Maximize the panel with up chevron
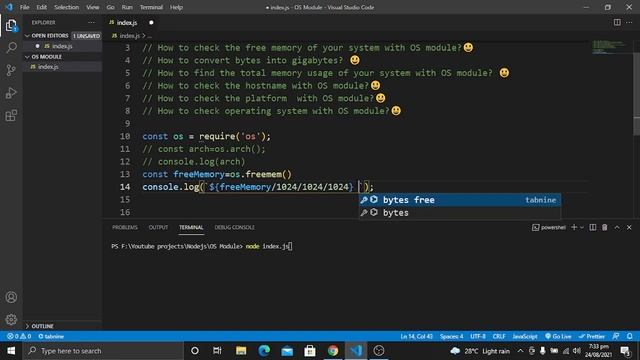Image resolution: width=640 pixels, height=360 pixels. (617, 227)
